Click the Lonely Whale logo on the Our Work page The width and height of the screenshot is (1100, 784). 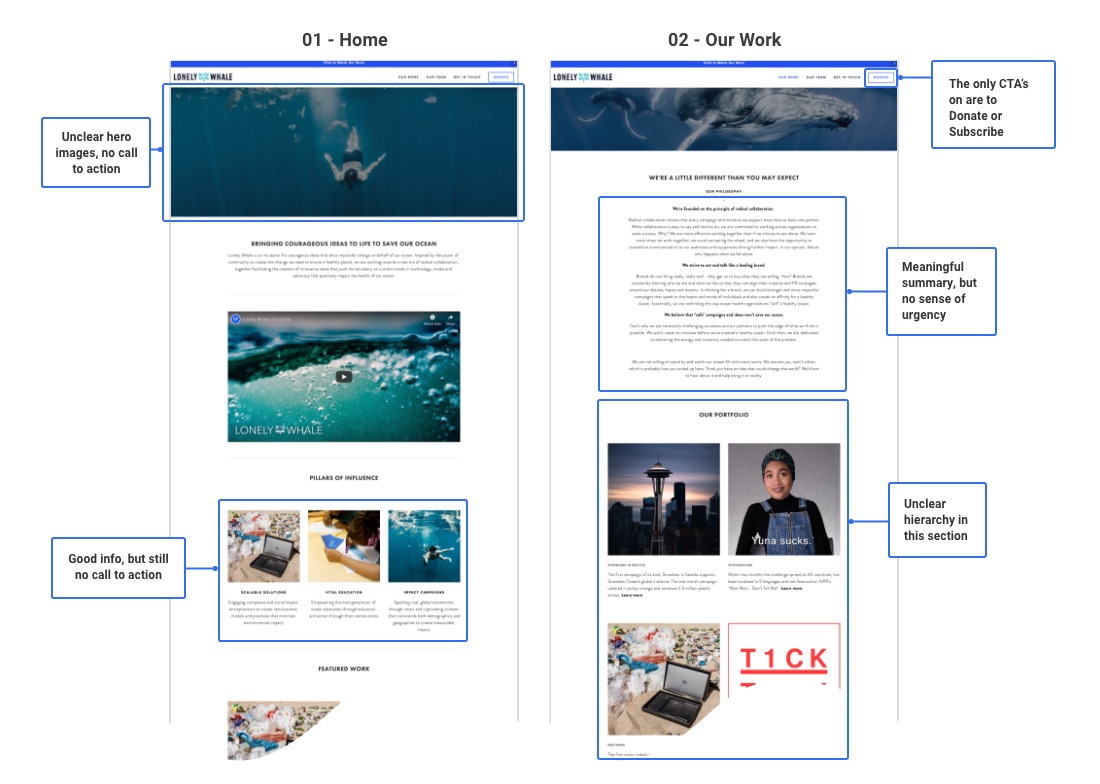(x=585, y=76)
